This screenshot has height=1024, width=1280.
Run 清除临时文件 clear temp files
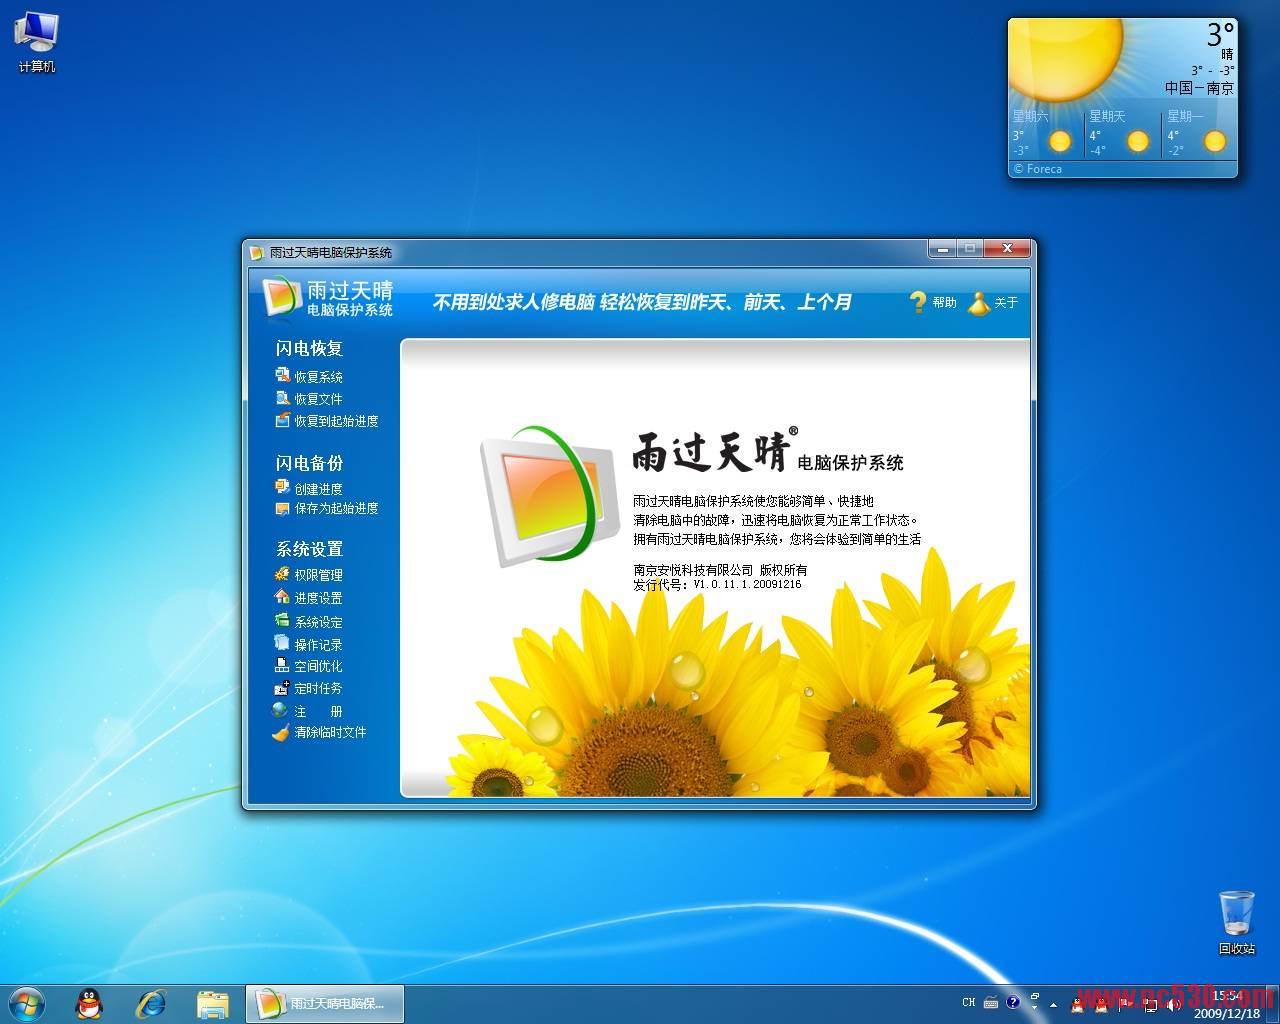point(319,732)
